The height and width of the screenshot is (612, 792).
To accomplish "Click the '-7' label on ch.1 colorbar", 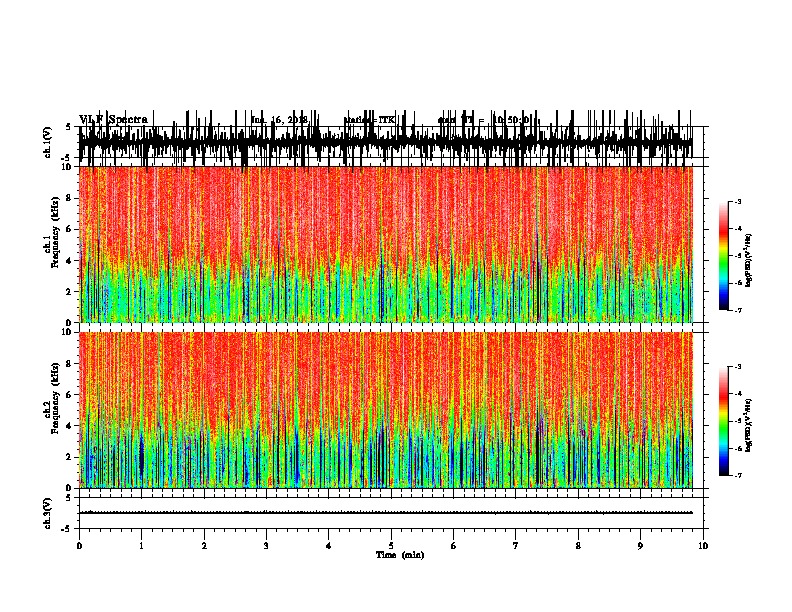I will 737,310.
